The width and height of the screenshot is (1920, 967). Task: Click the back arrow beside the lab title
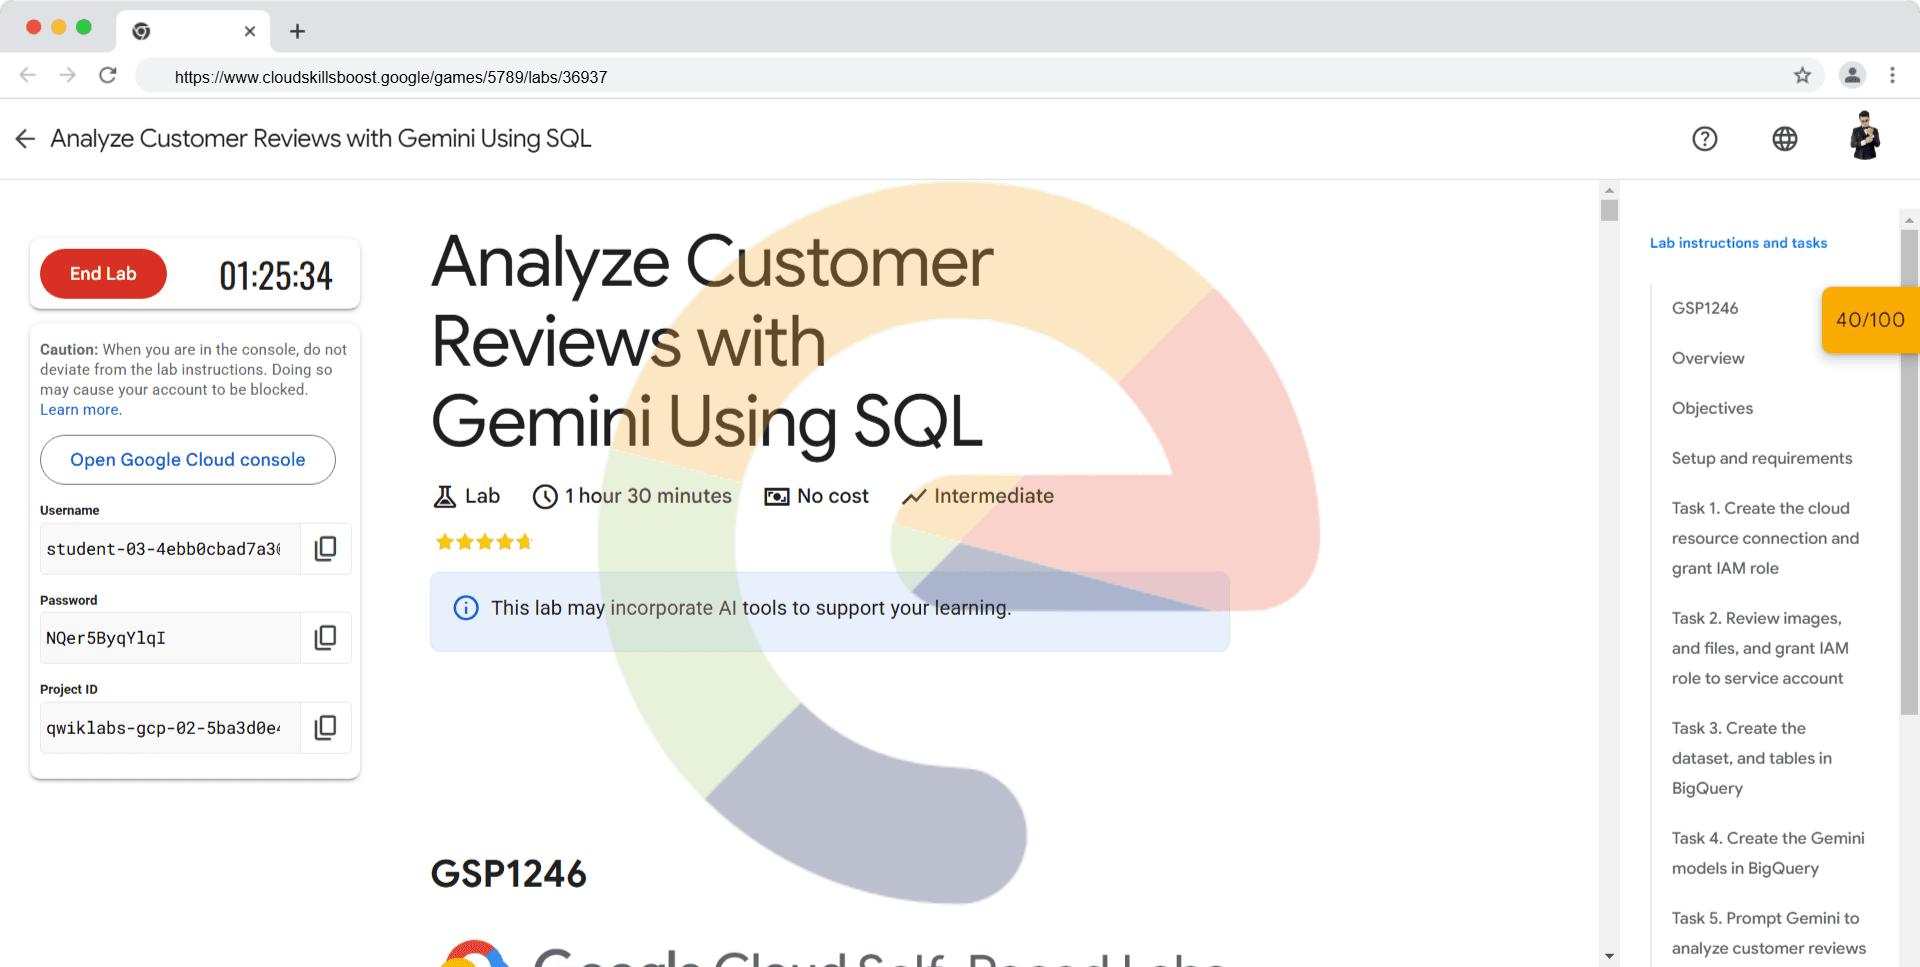tap(25, 139)
